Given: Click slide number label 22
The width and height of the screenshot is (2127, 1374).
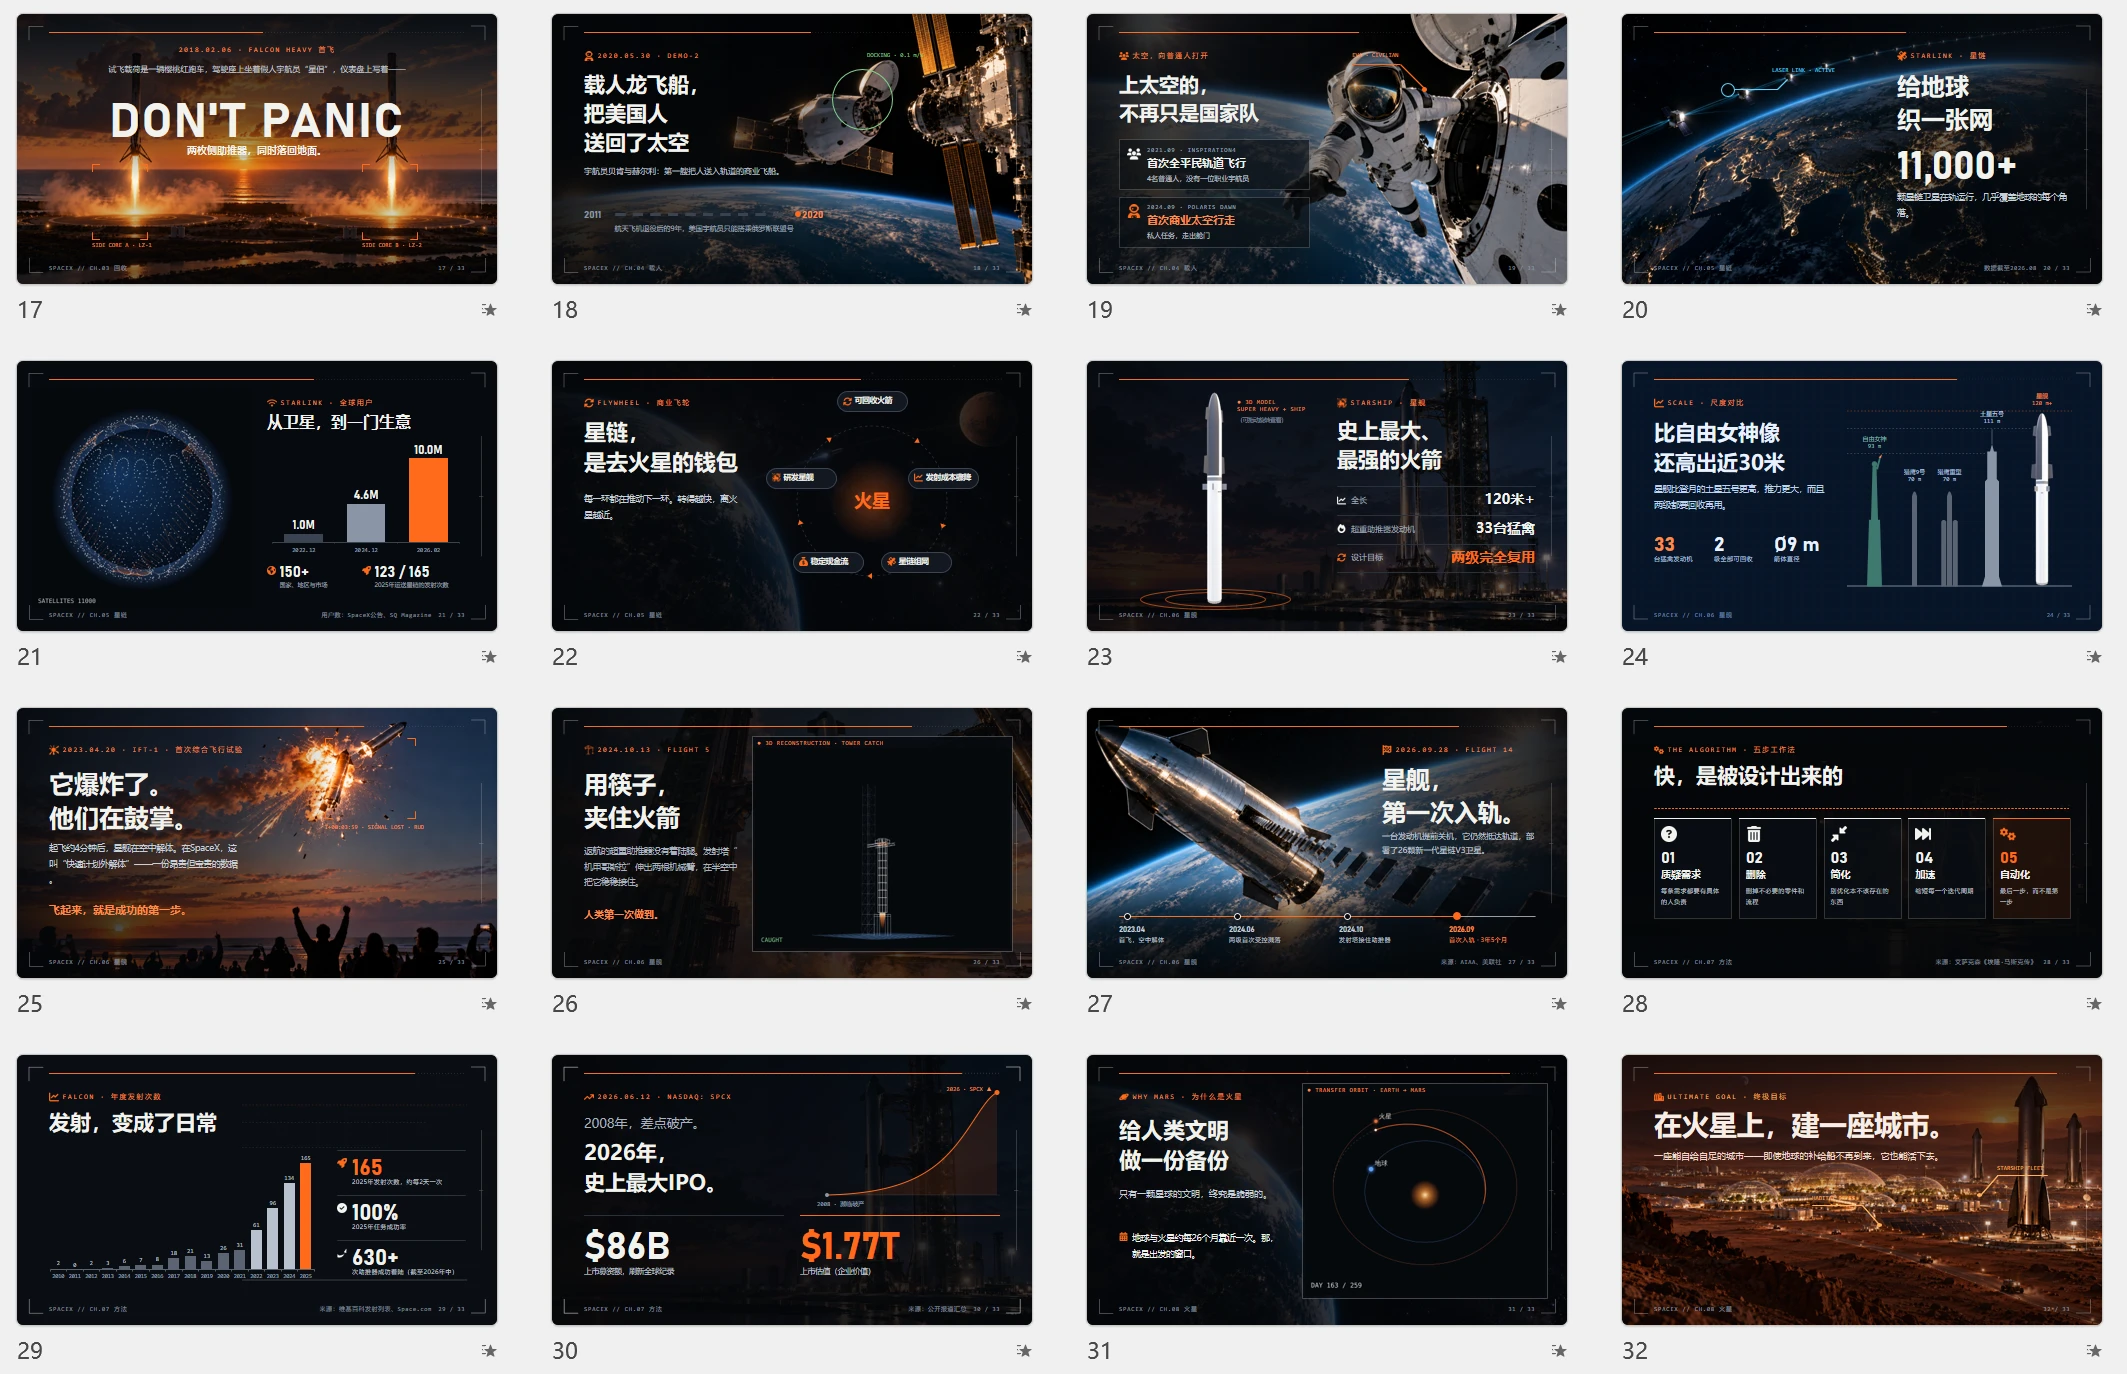Looking at the screenshot, I should click(x=565, y=657).
